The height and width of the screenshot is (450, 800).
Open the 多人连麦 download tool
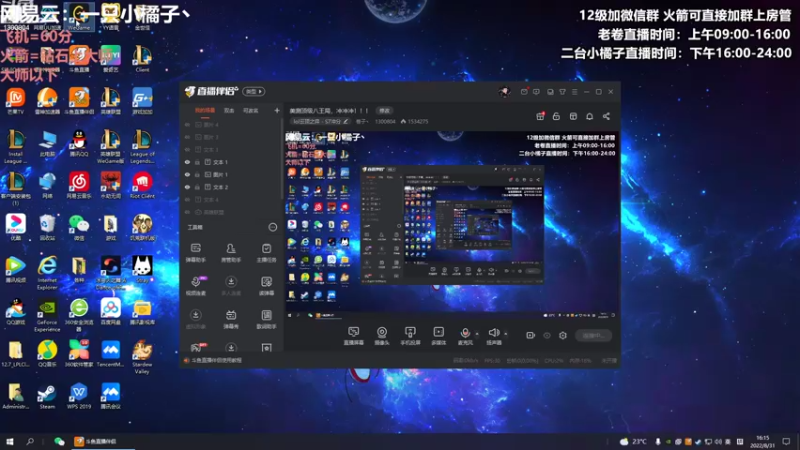[231, 286]
